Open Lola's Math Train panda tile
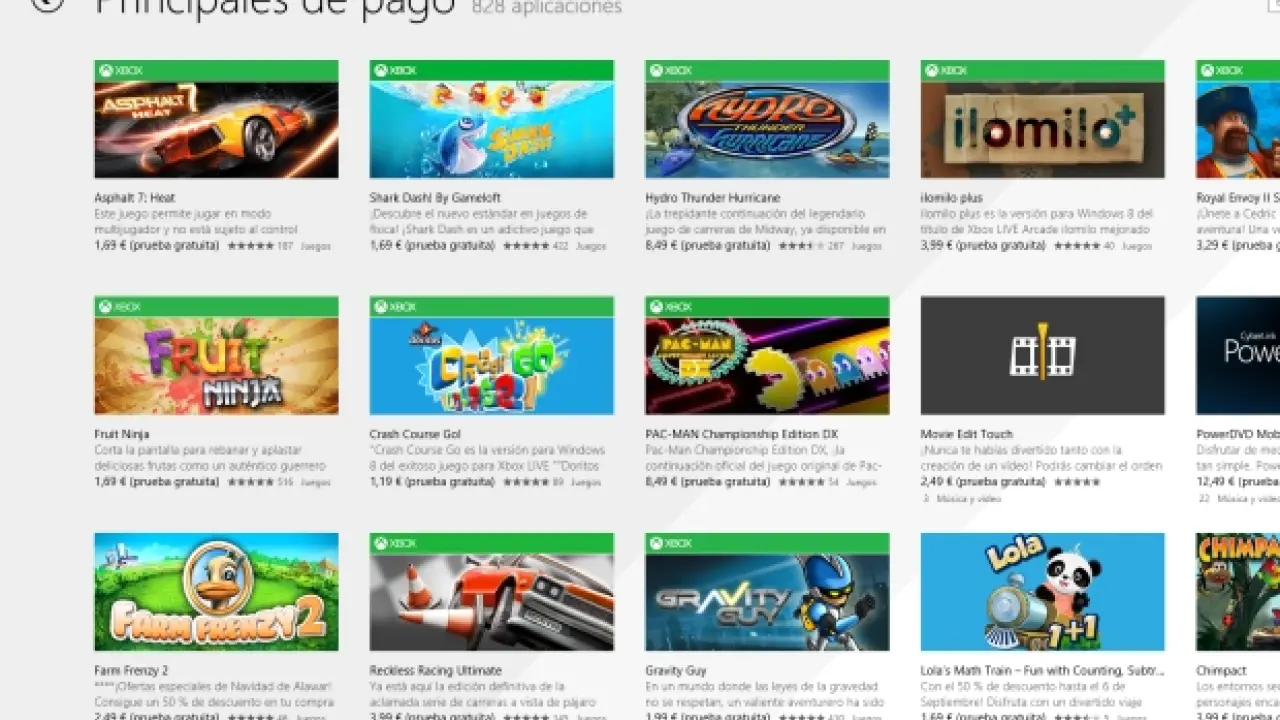 1043,592
